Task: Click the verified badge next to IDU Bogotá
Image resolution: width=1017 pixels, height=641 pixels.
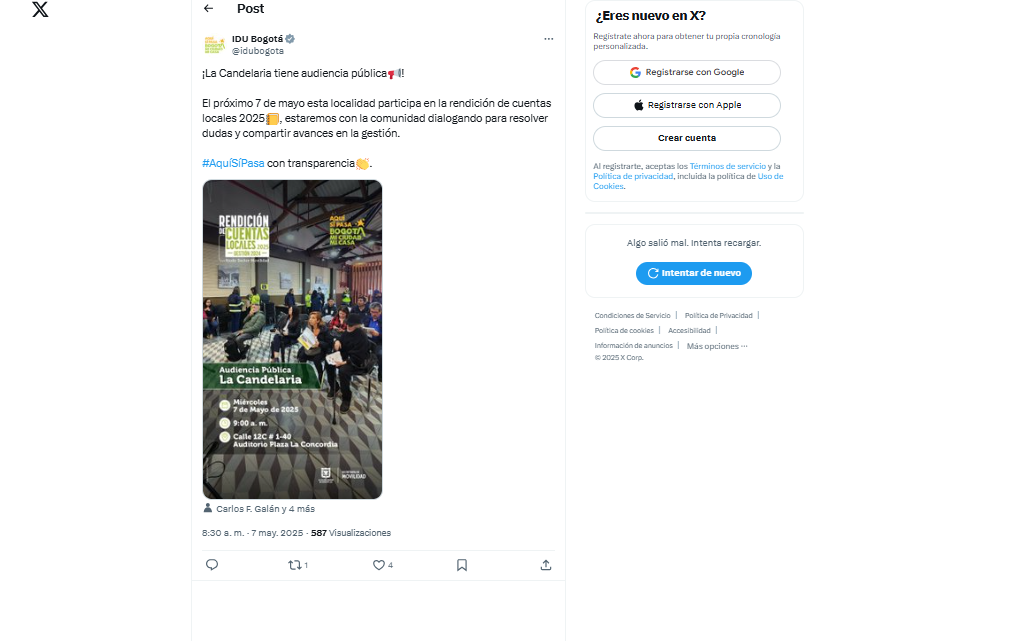Action: [x=290, y=39]
